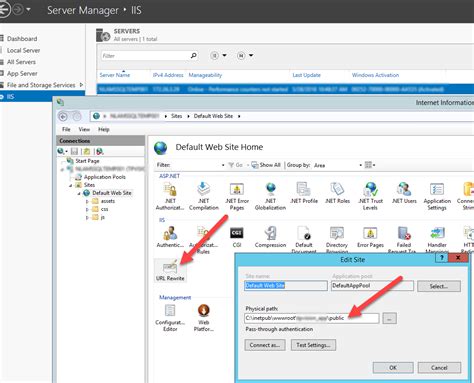Open the Web Platform Installer icon
This screenshot has height=383, width=474.
tap(204, 318)
